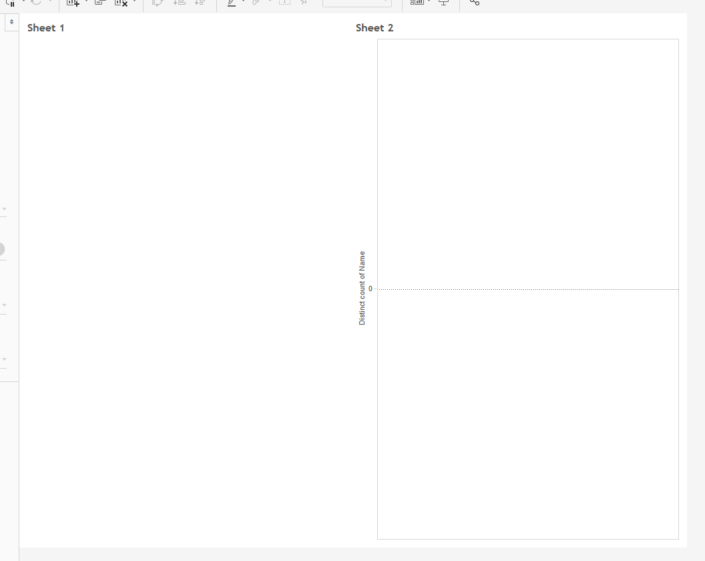
Task: Select the Sheet 1 title
Action: (x=46, y=28)
